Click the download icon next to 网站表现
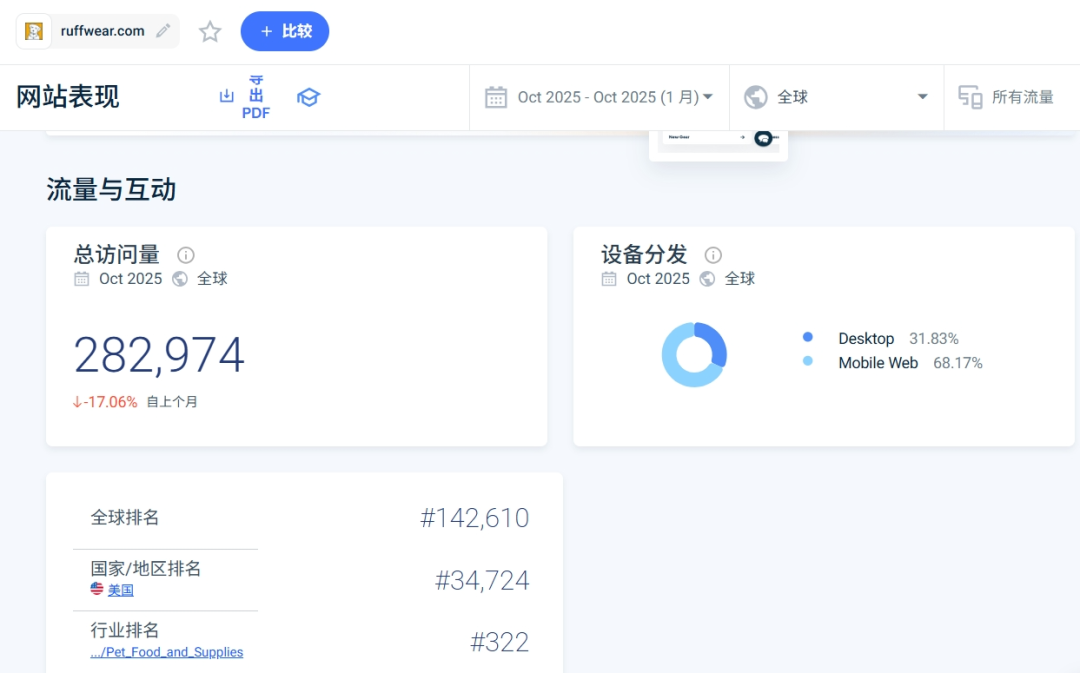Image resolution: width=1080 pixels, height=673 pixels. (x=227, y=96)
